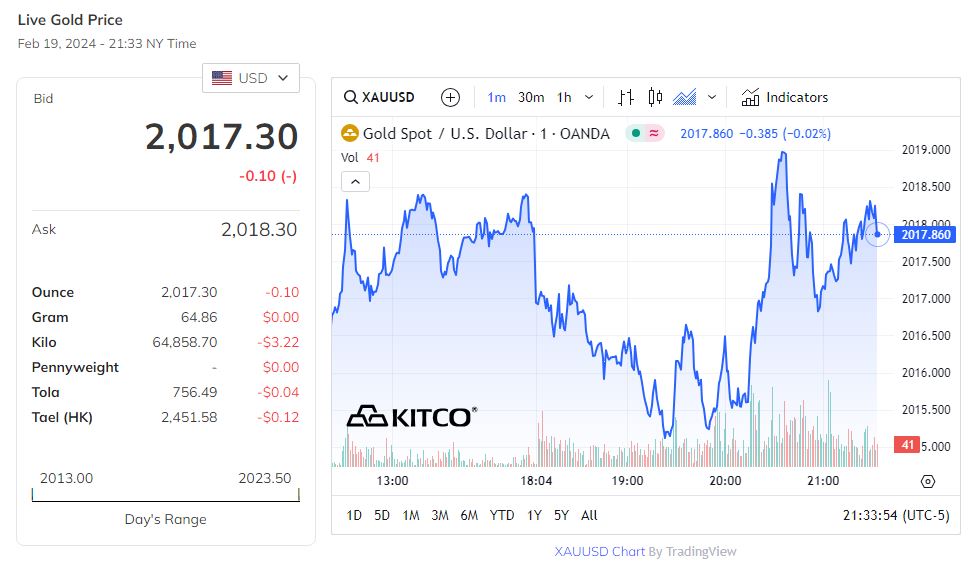Collapse the chart legend with arrow button

pos(356,181)
